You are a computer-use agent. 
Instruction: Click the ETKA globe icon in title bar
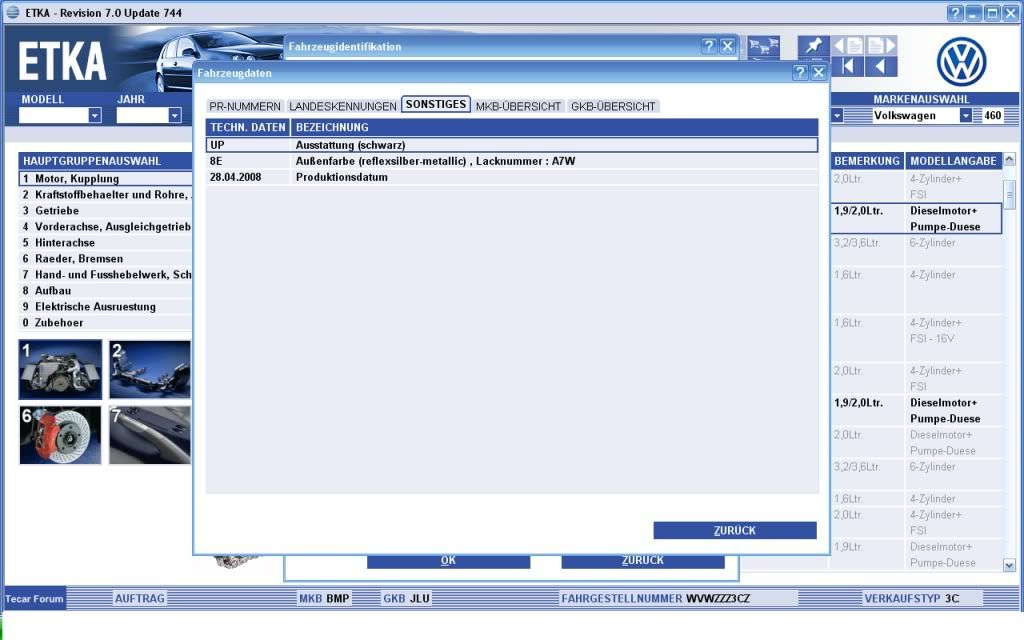click(x=12, y=12)
